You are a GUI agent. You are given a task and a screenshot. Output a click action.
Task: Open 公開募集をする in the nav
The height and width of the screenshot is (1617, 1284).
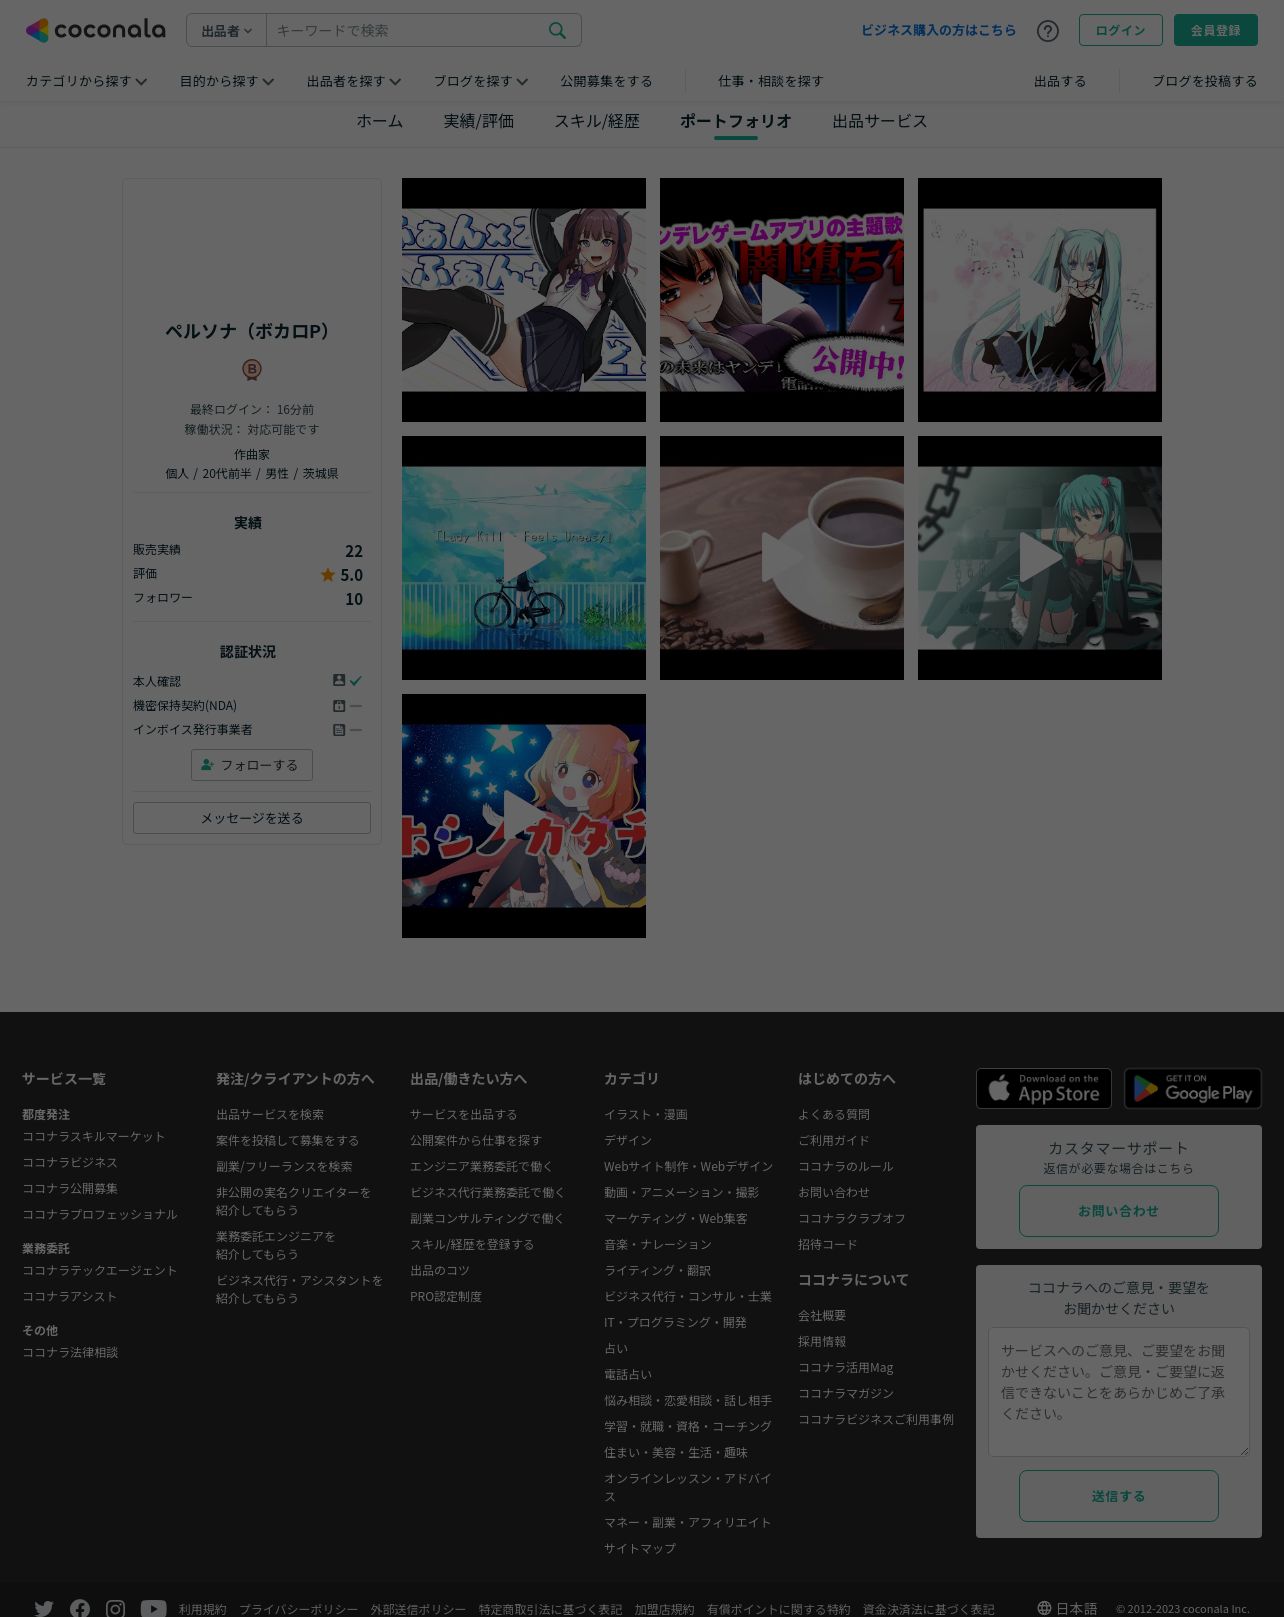(x=606, y=81)
